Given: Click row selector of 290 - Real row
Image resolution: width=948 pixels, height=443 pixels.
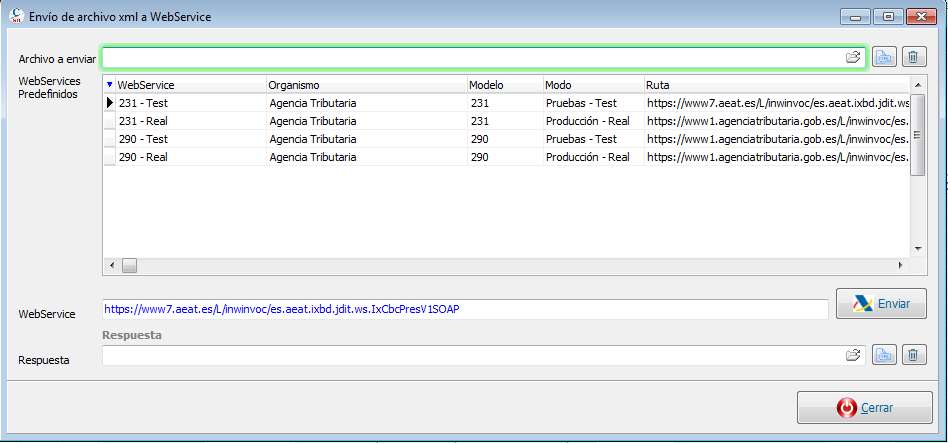Looking at the screenshot, I should (x=109, y=157).
